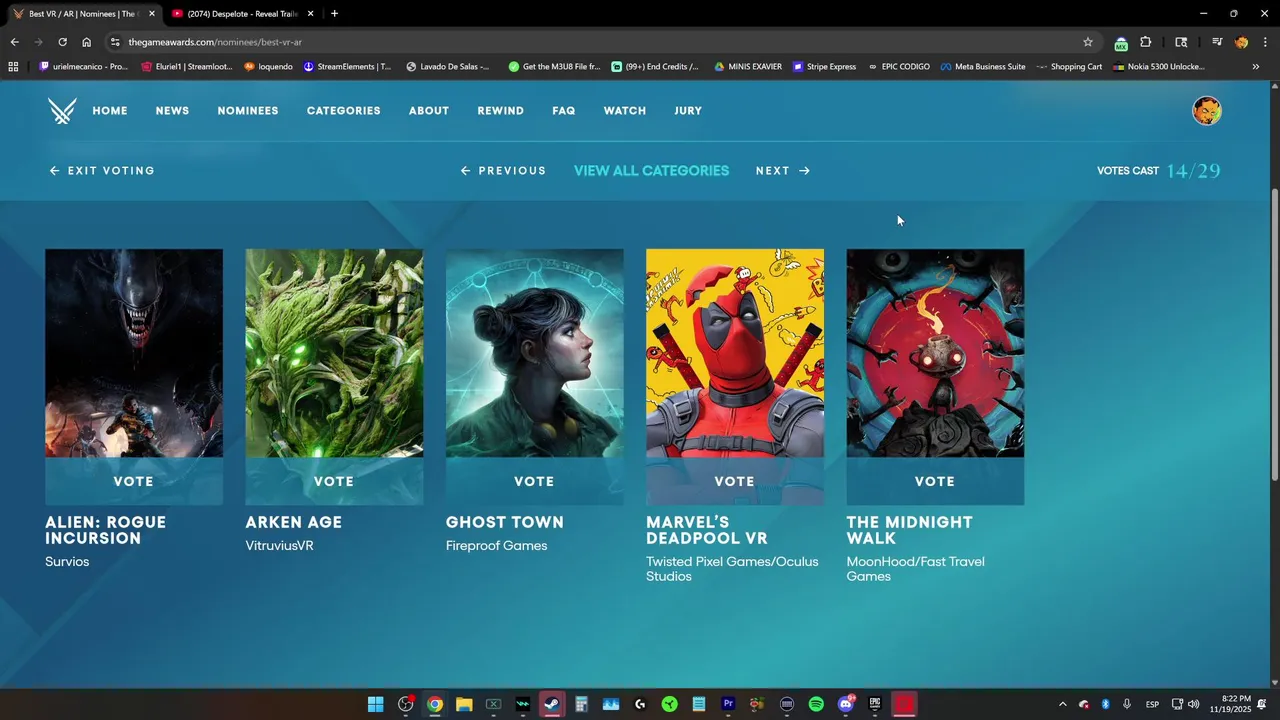The height and width of the screenshot is (720, 1280).
Task: Expand the bookmarks overflow chevron
Action: click(1256, 67)
